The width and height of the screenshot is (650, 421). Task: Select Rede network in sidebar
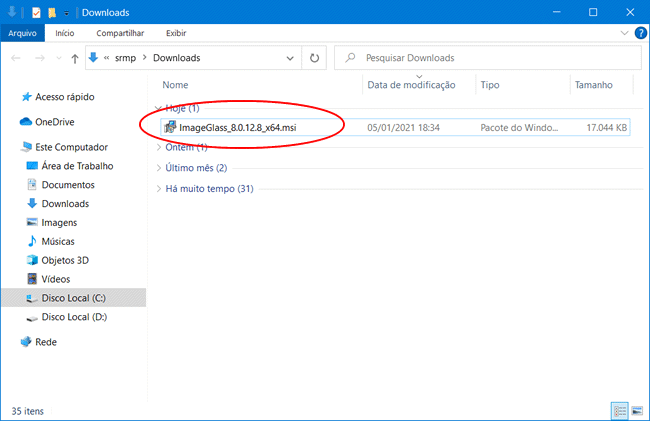[x=46, y=341]
